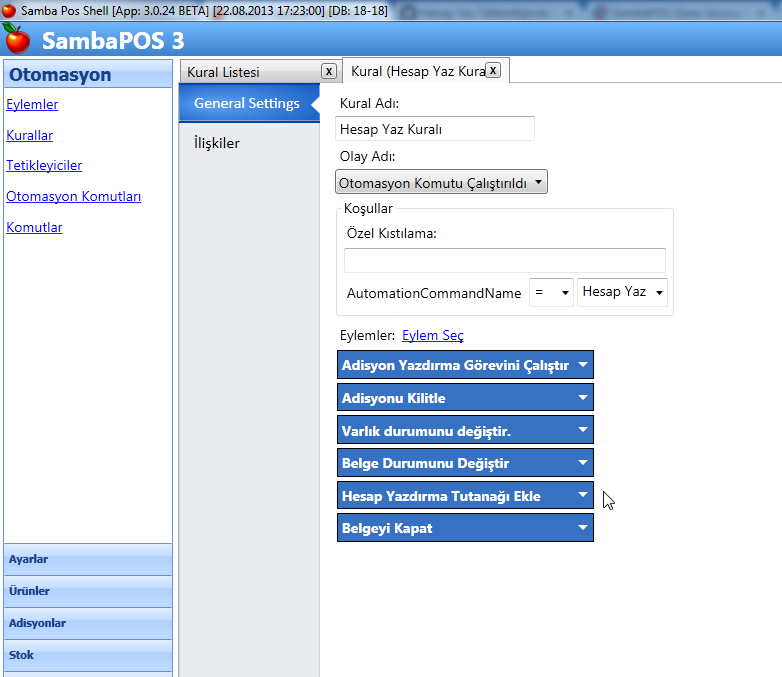Click the Eylem Seç link
This screenshot has width=782, height=677.
pyautogui.click(x=432, y=335)
